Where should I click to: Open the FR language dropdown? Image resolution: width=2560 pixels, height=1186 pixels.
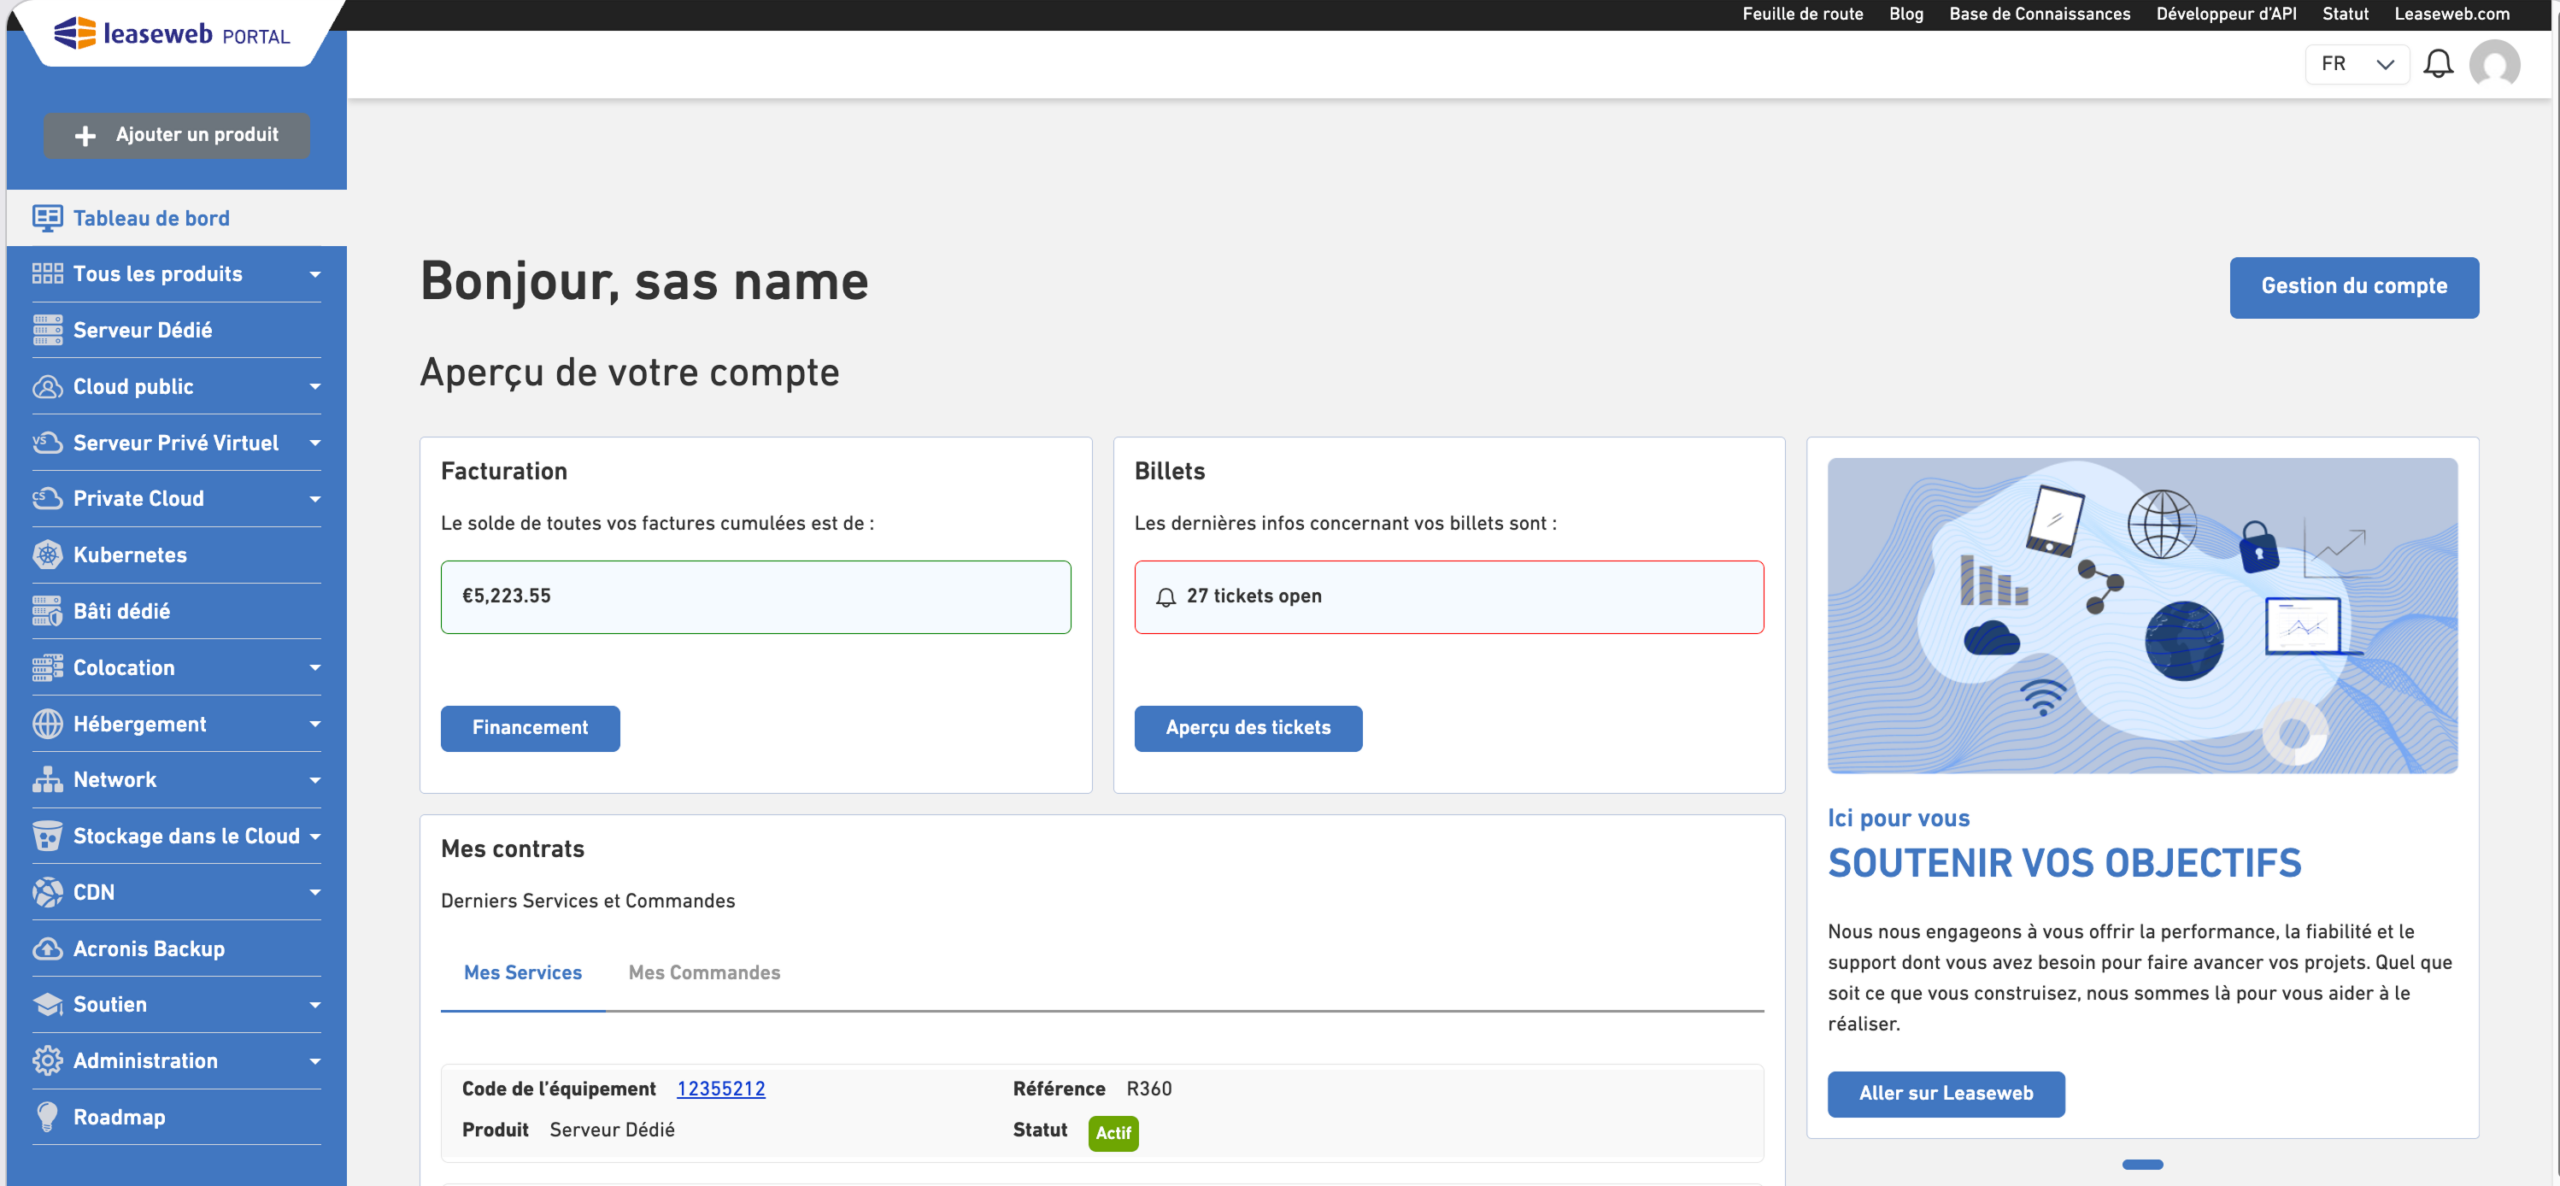coord(2357,64)
